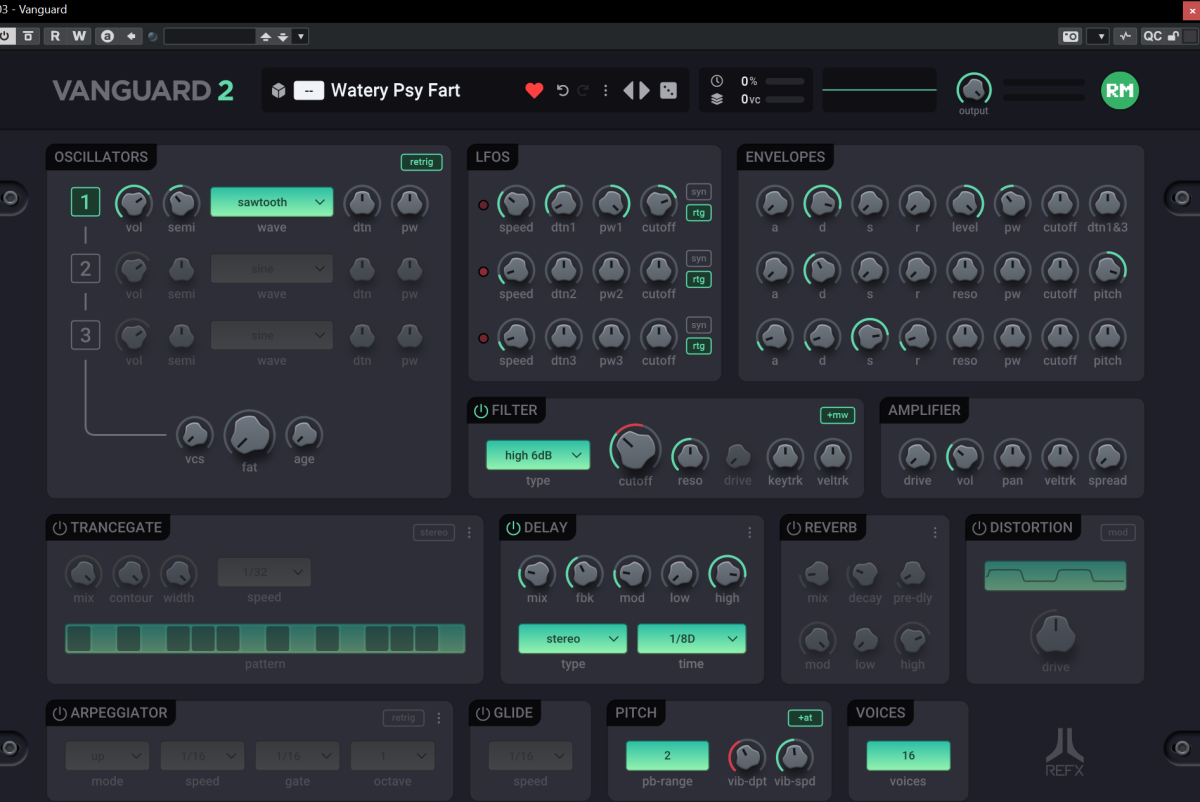This screenshot has width=1200, height=802.
Task: Click the arpeggiator retrig button
Action: [x=403, y=718]
